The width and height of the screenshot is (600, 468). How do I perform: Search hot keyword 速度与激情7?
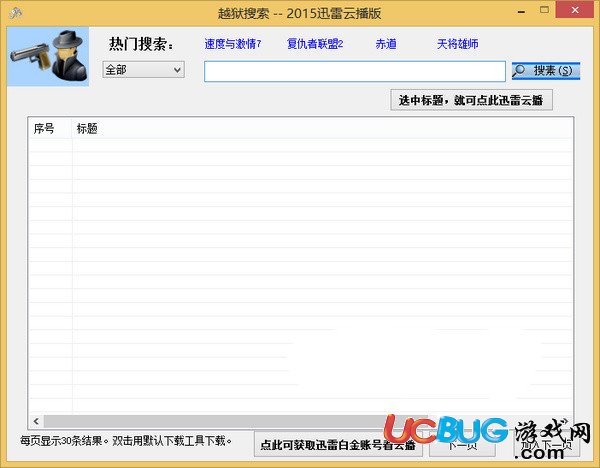233,44
